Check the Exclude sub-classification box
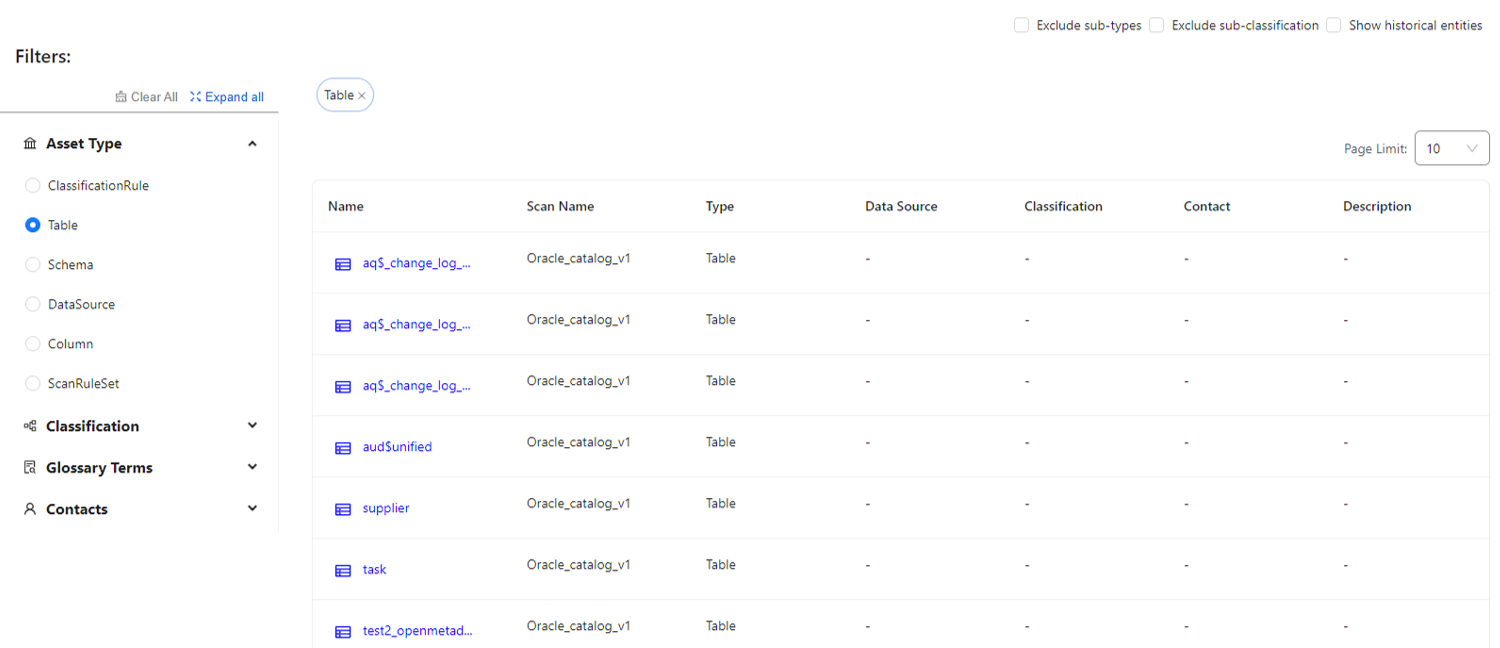This screenshot has height=648, width=1500. coord(1156,25)
